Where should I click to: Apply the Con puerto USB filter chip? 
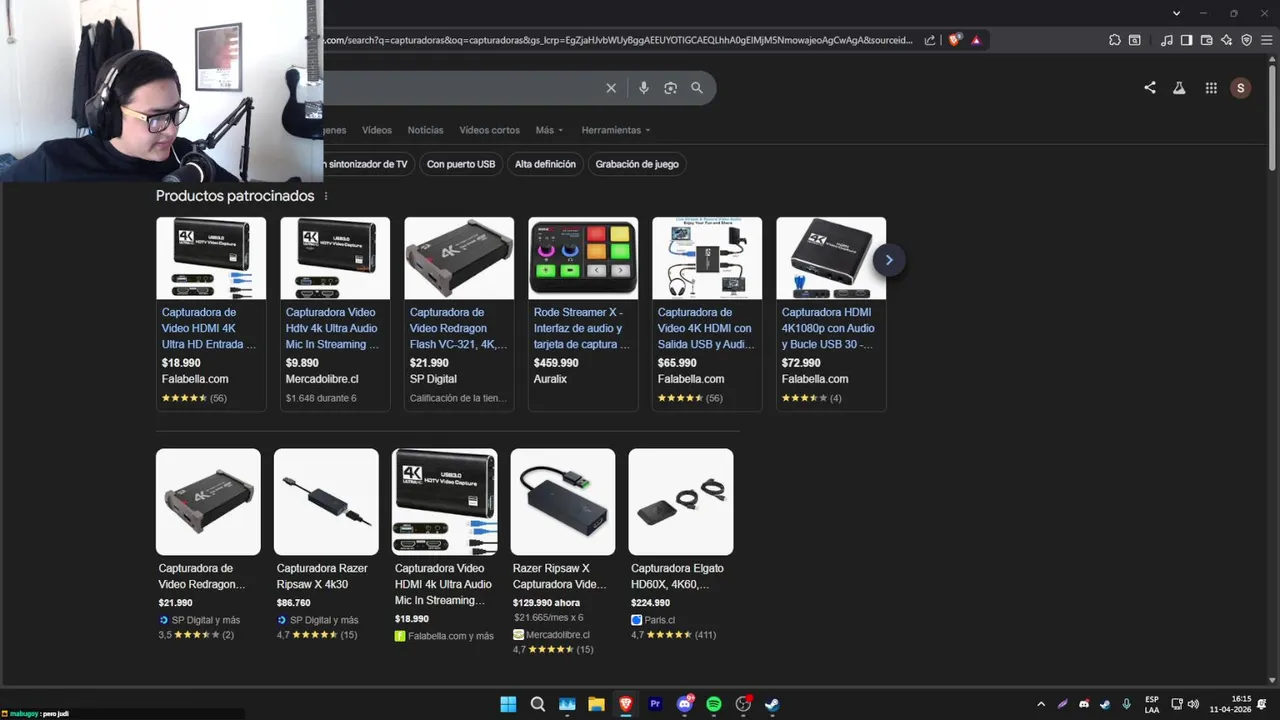pos(461,164)
